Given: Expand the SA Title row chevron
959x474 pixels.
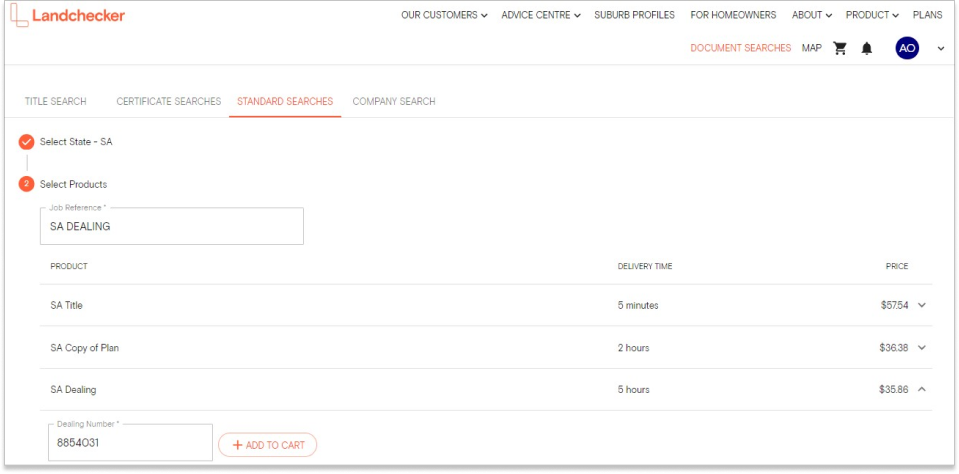Looking at the screenshot, I should 922,305.
